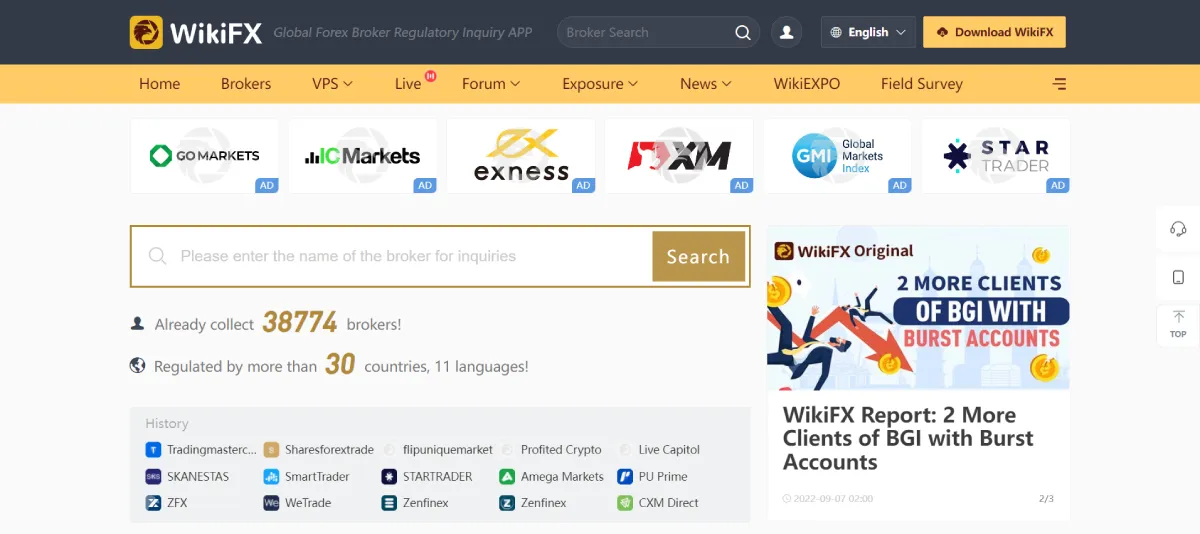This screenshot has height=534, width=1200.
Task: Expand the Forum menu dropdown
Action: tap(491, 84)
